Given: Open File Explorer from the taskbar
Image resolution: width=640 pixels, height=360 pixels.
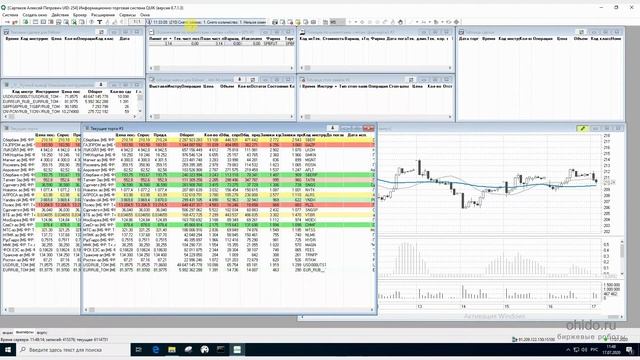Looking at the screenshot, I should [172, 350].
